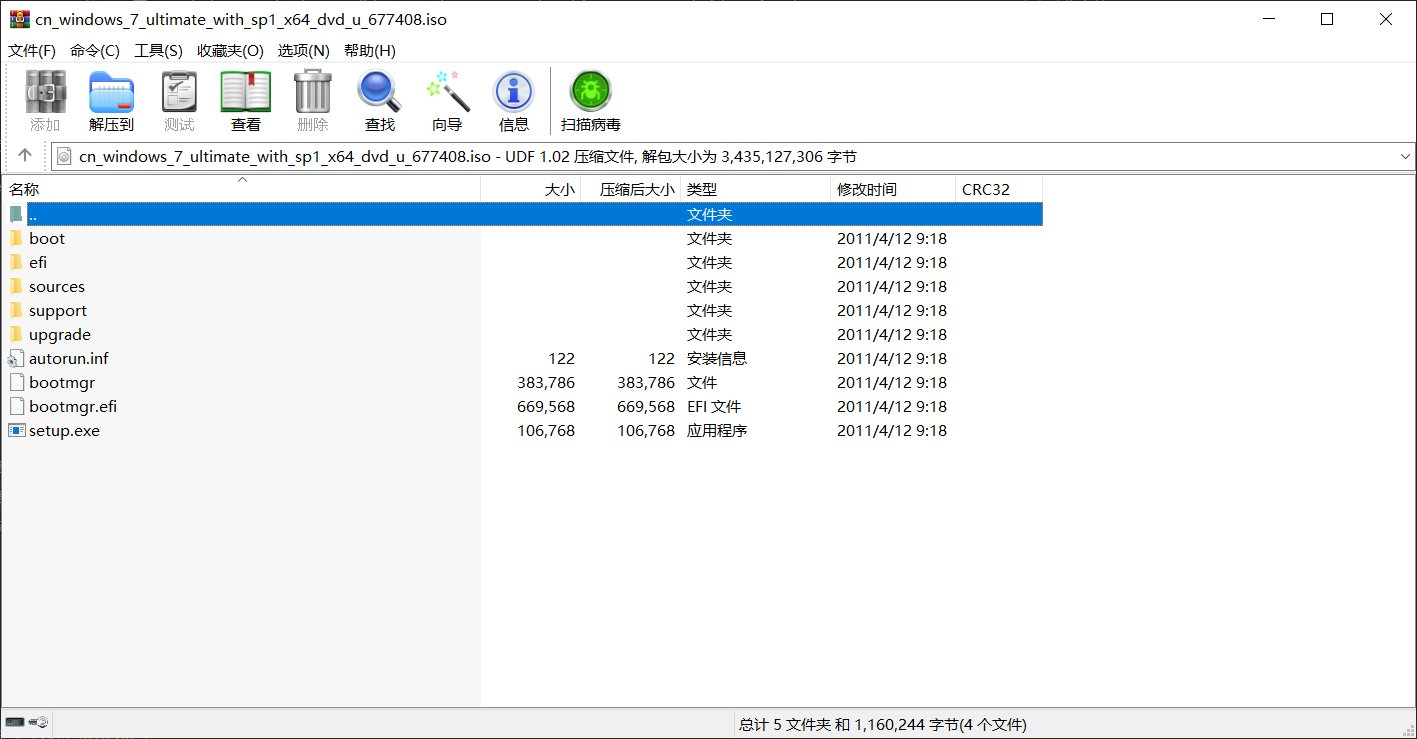Click the key icon in status bar
The width and height of the screenshot is (1417, 739).
[x=38, y=721]
